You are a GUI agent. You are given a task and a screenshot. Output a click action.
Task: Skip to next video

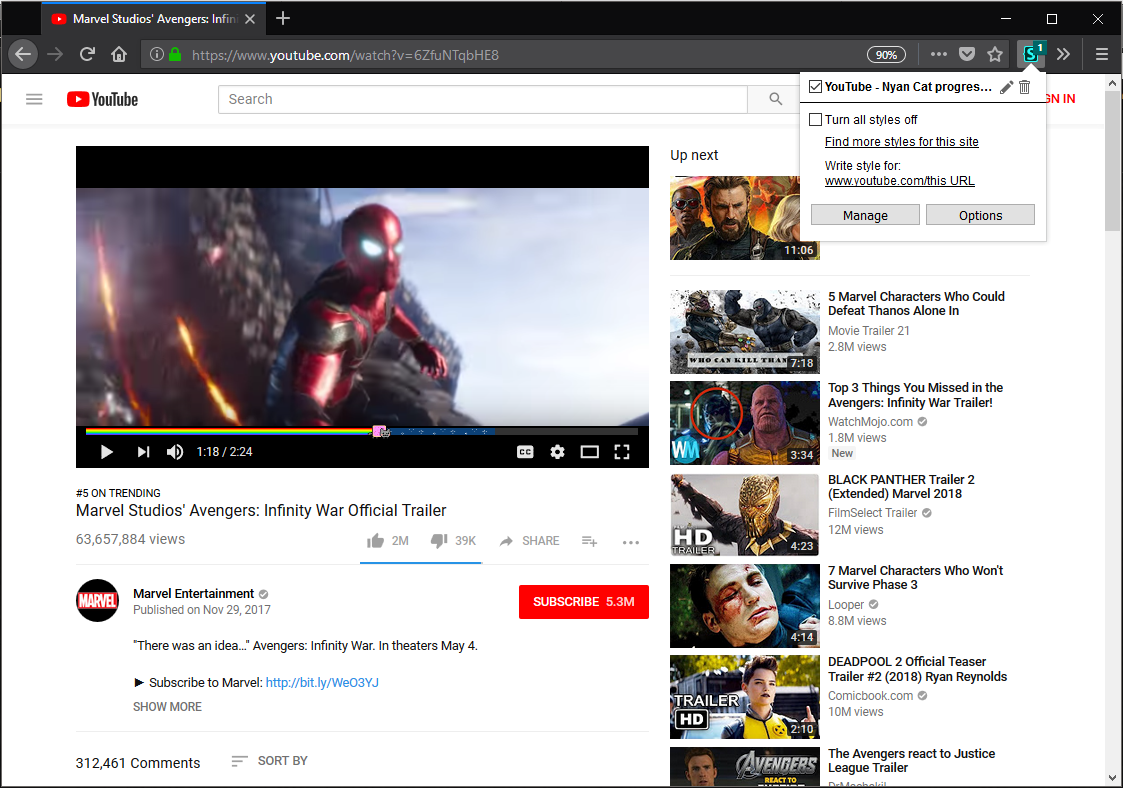[143, 452]
